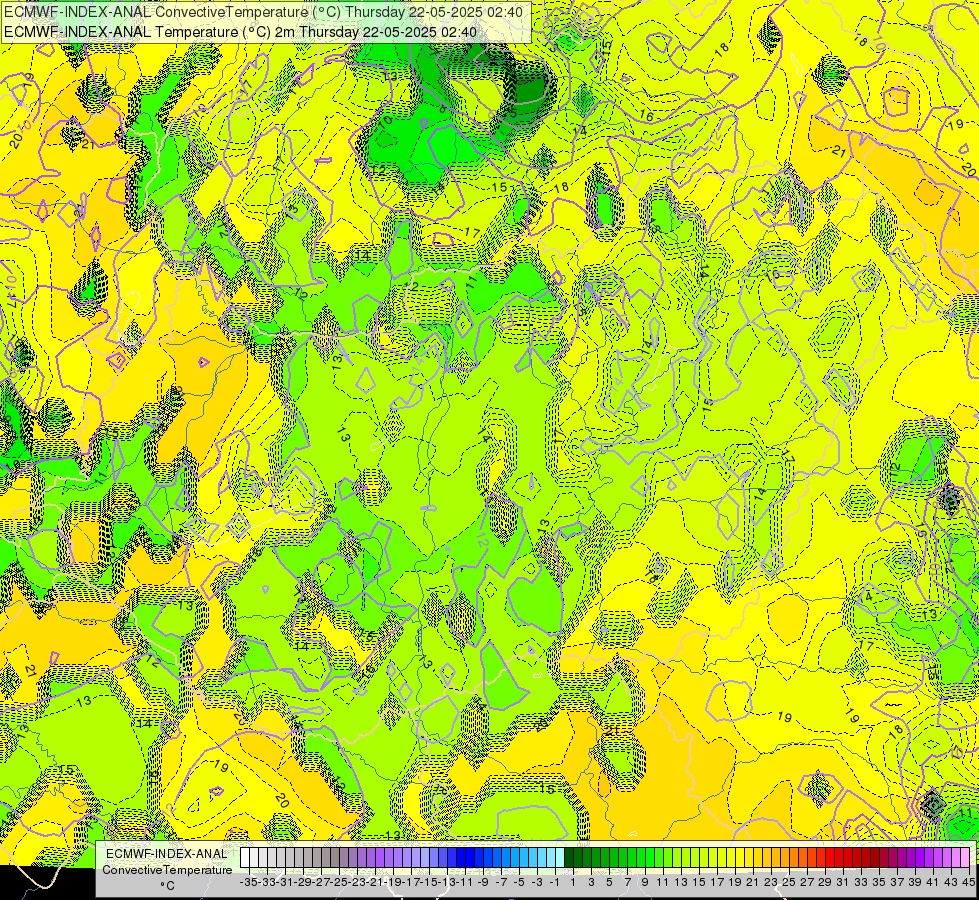Image resolution: width=979 pixels, height=900 pixels.
Task: Select the pink rightmost legend swatch at 45
Action: pos(965,858)
